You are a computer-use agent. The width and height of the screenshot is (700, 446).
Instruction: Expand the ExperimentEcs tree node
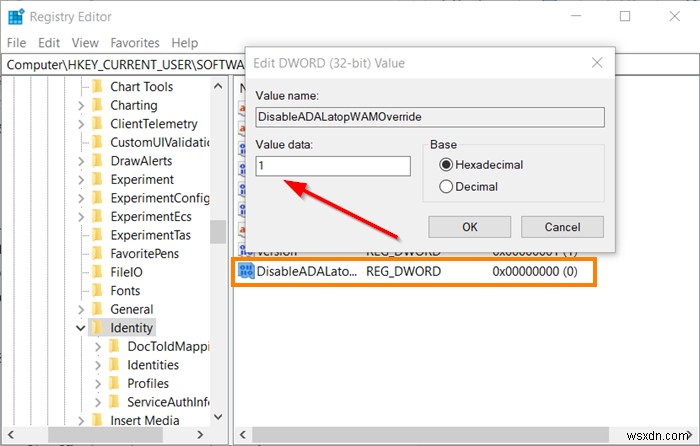click(x=81, y=217)
